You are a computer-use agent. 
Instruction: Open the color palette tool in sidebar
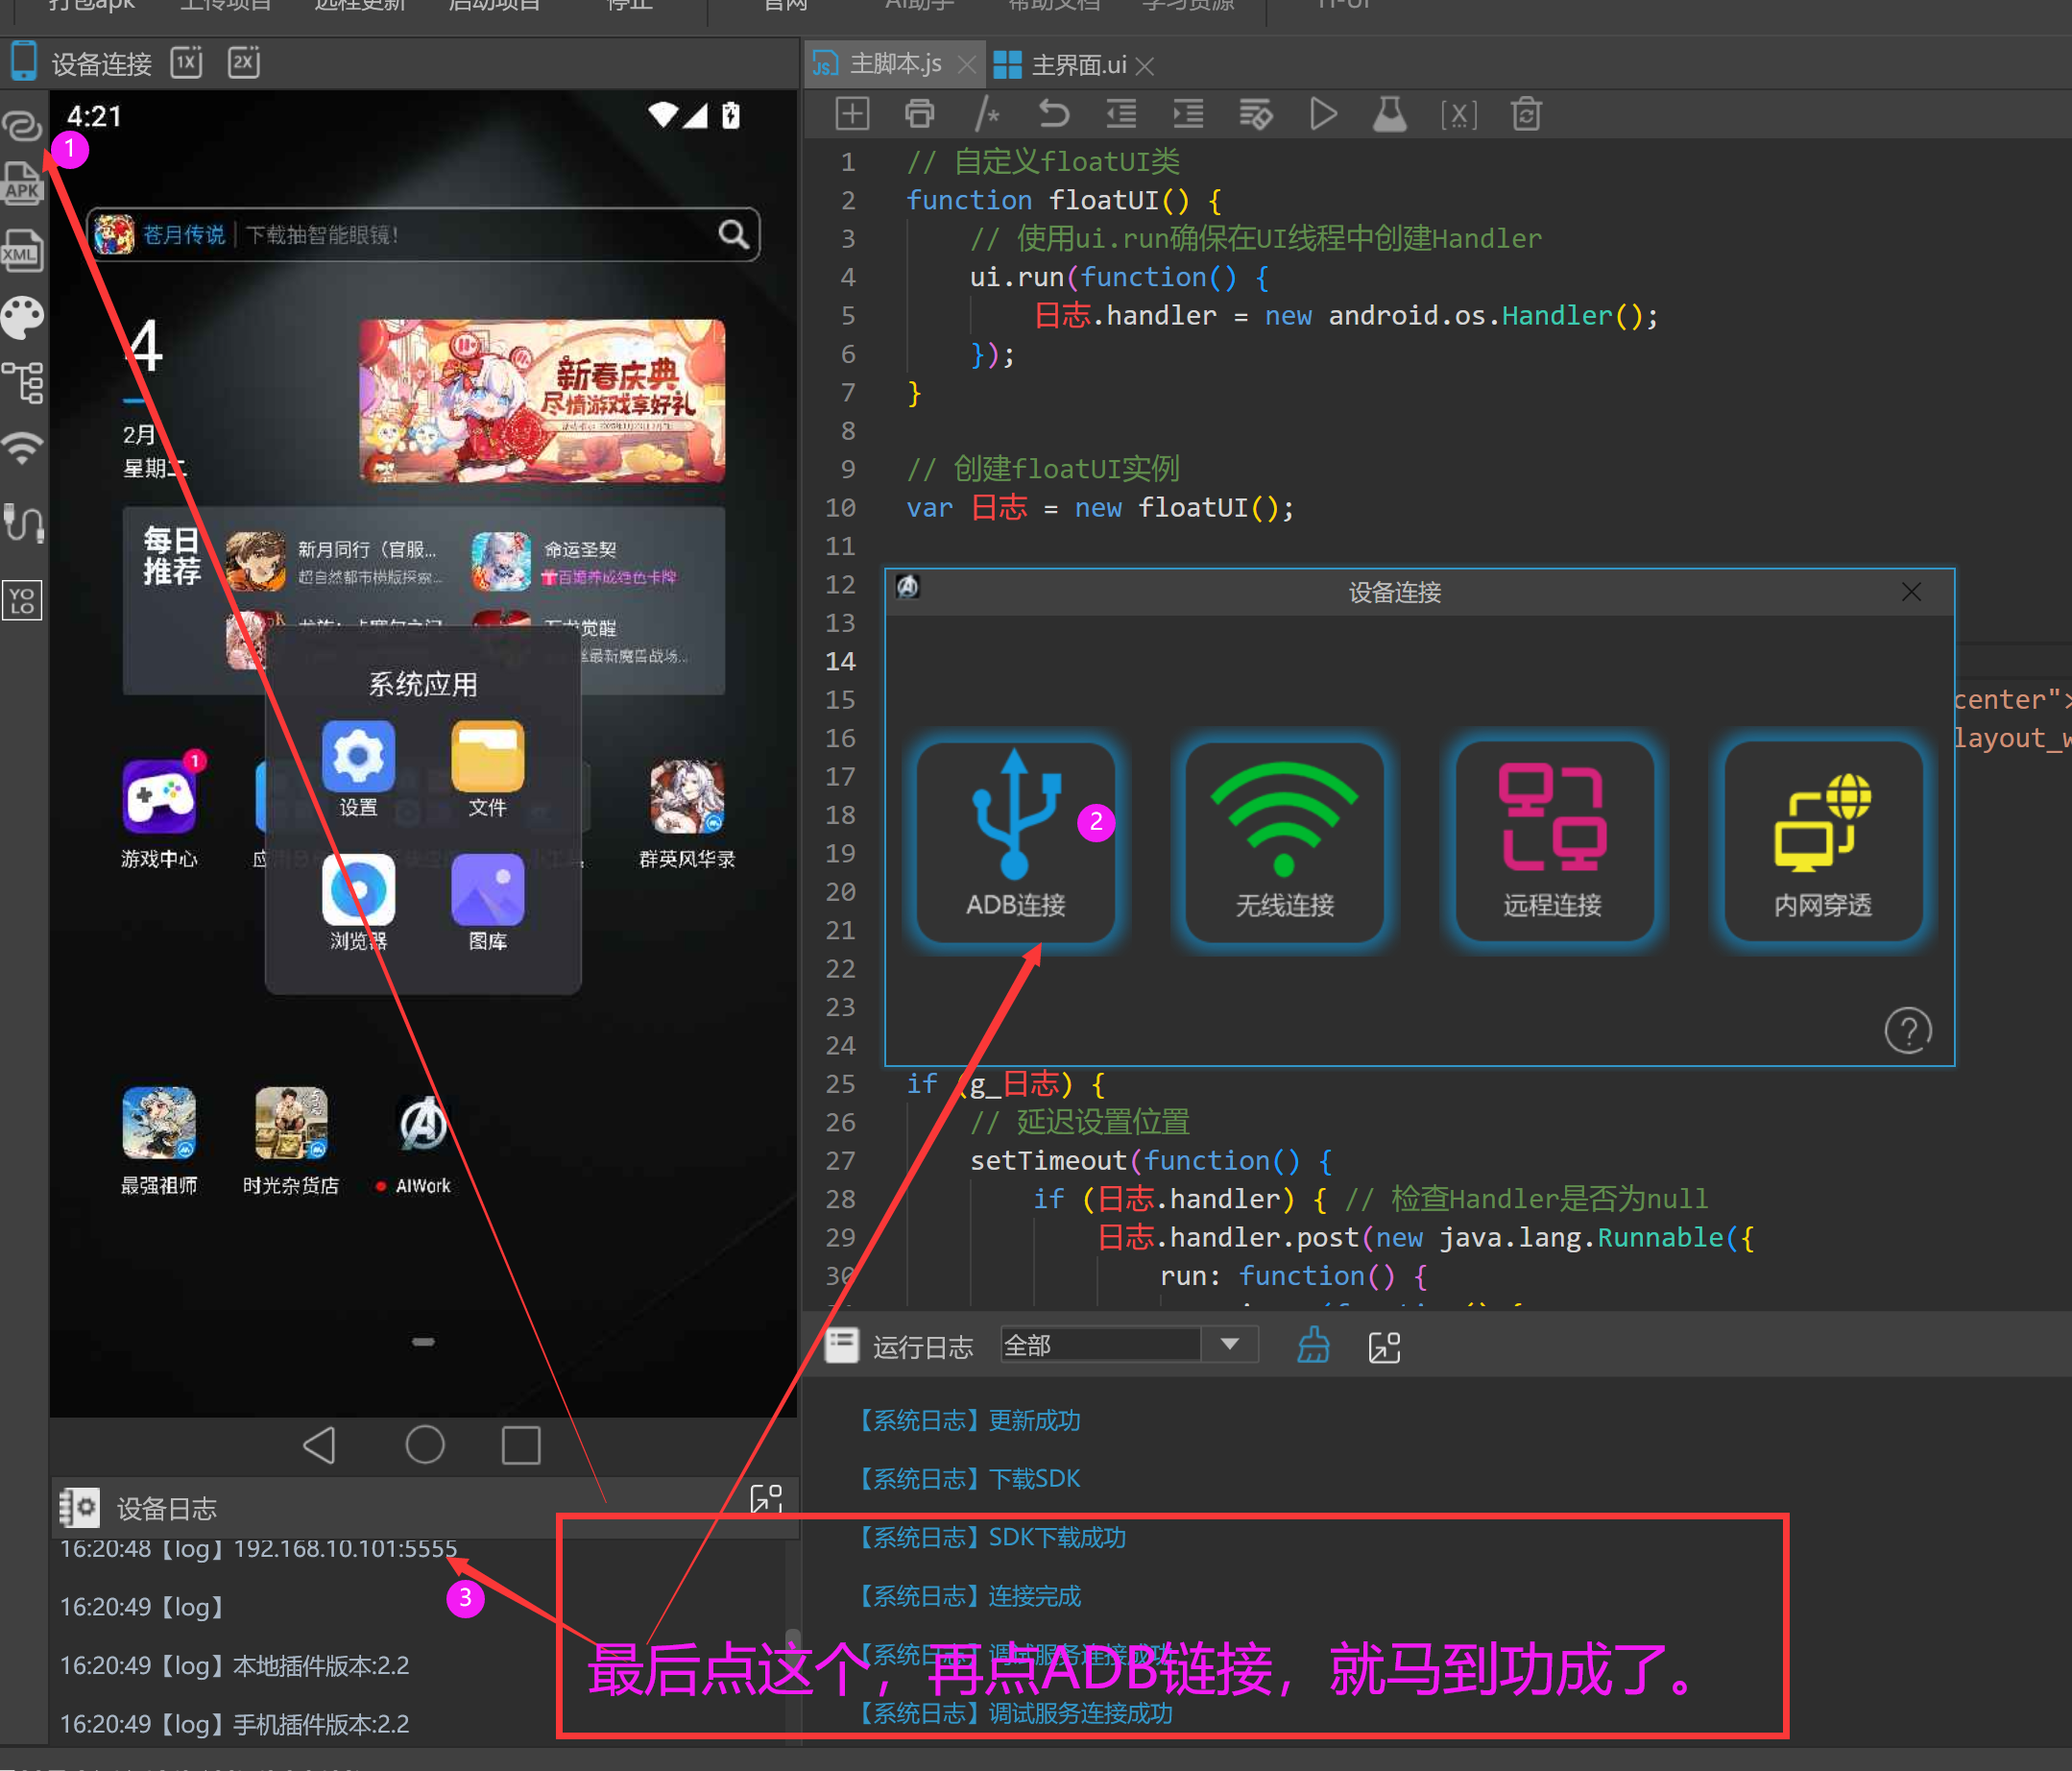pyautogui.click(x=22, y=318)
